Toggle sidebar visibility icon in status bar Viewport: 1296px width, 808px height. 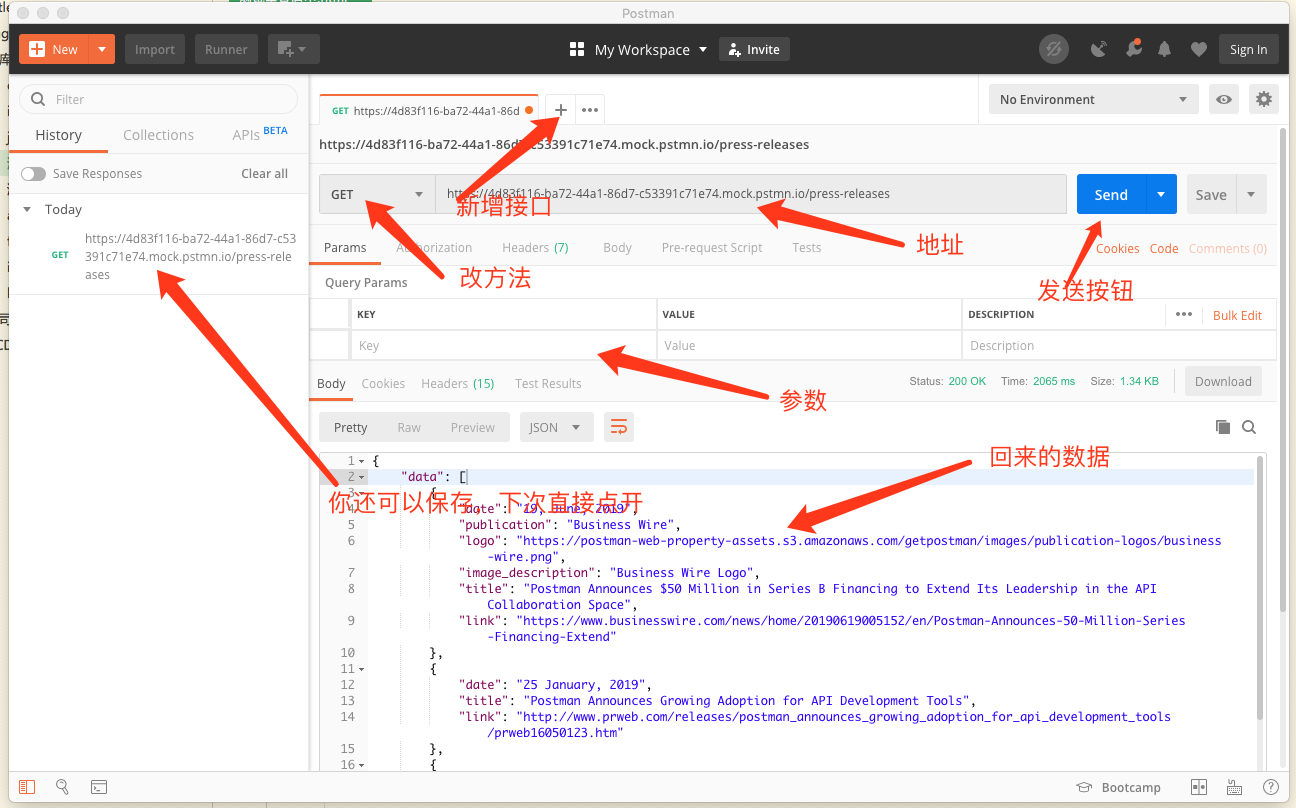(x=27, y=787)
